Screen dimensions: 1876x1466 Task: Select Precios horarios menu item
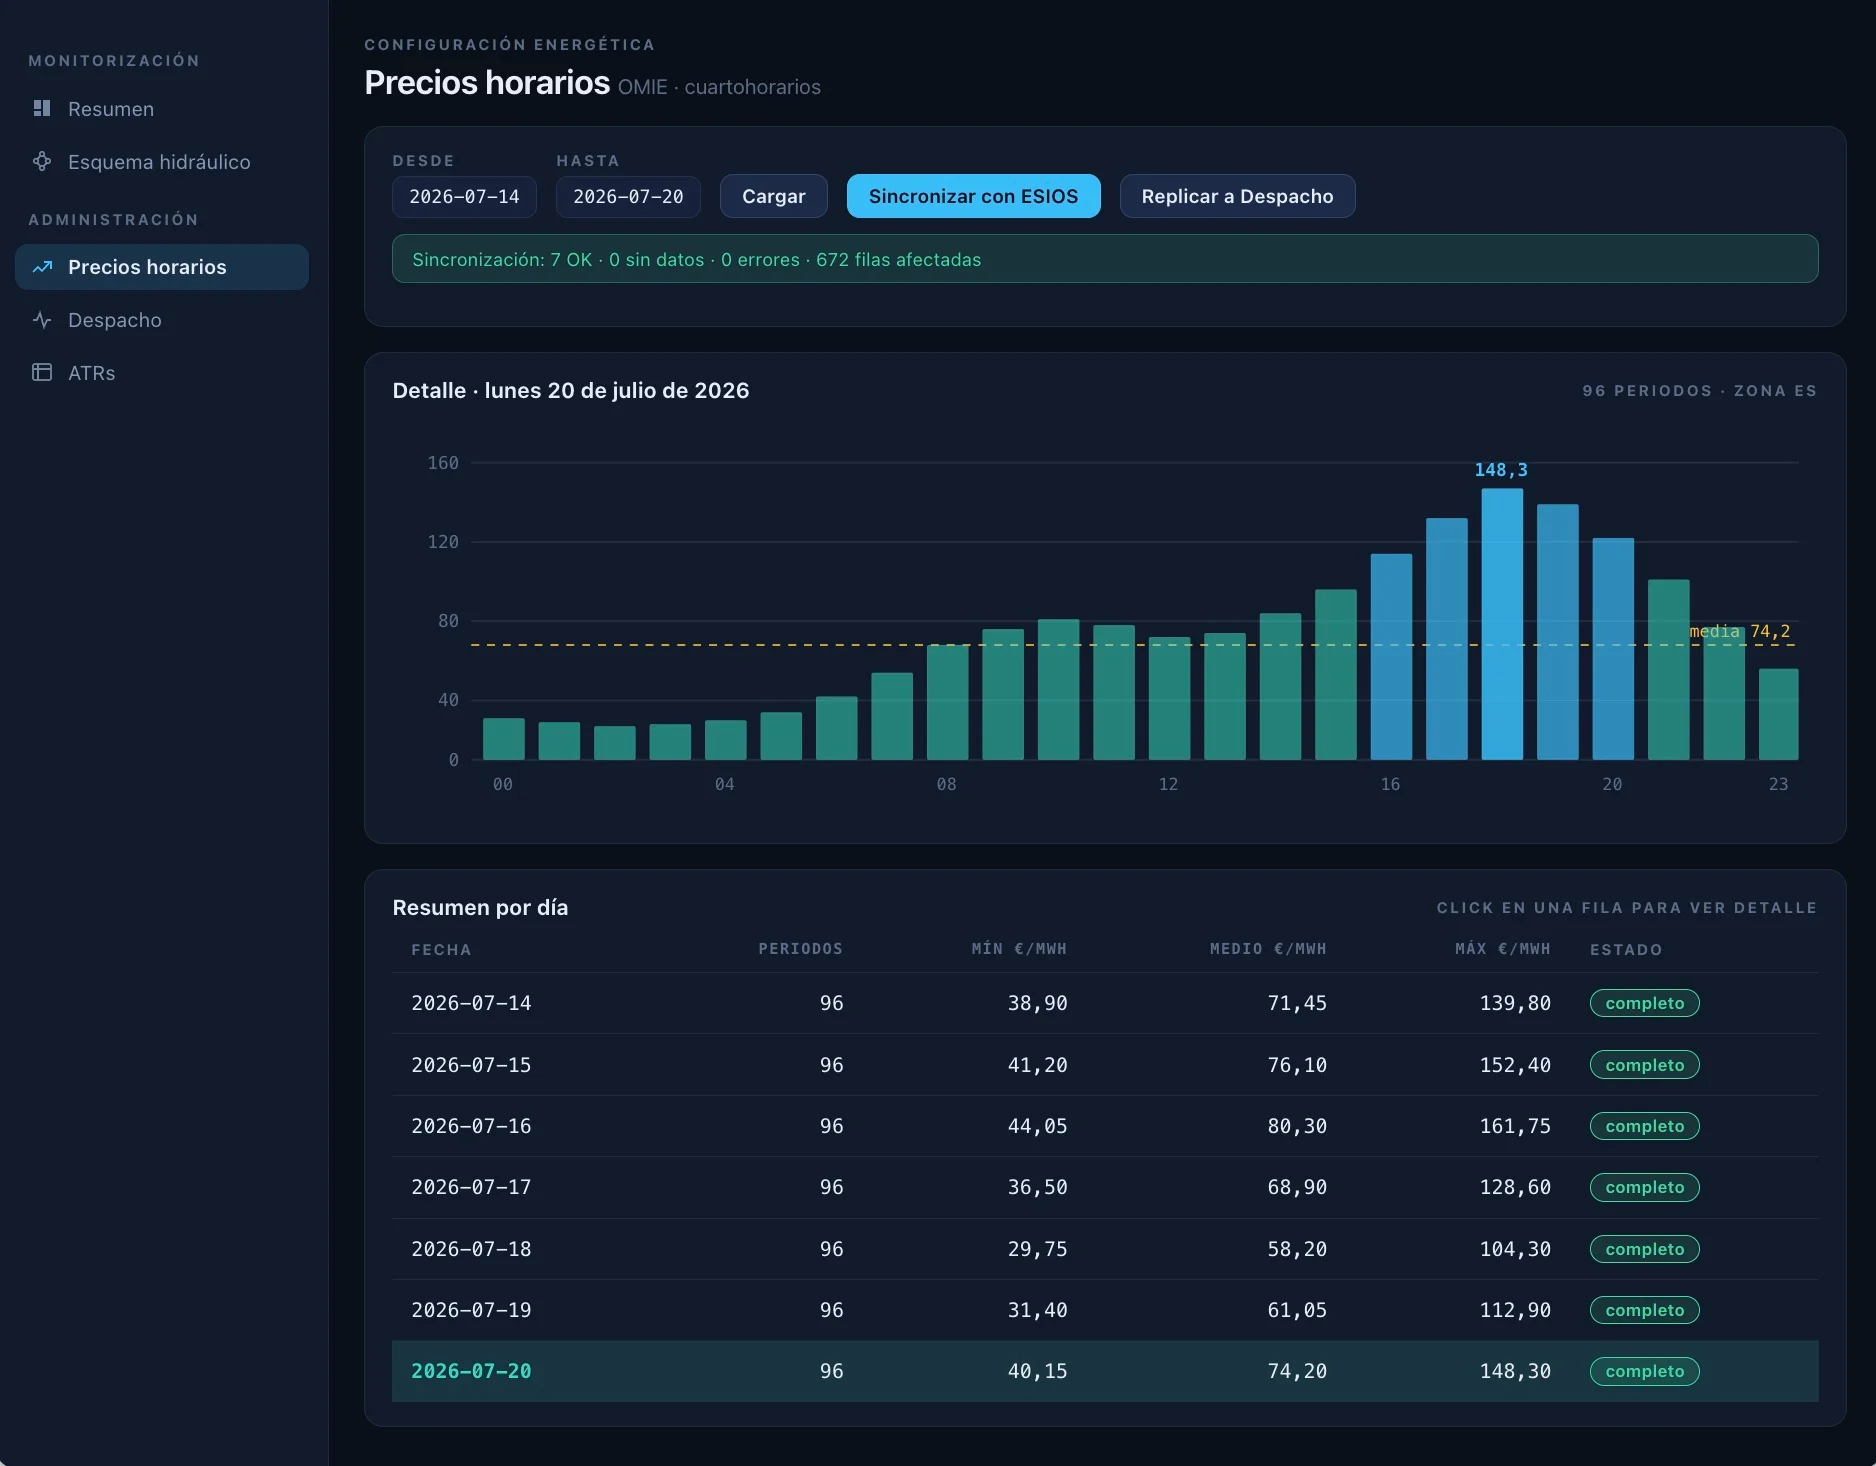162,267
